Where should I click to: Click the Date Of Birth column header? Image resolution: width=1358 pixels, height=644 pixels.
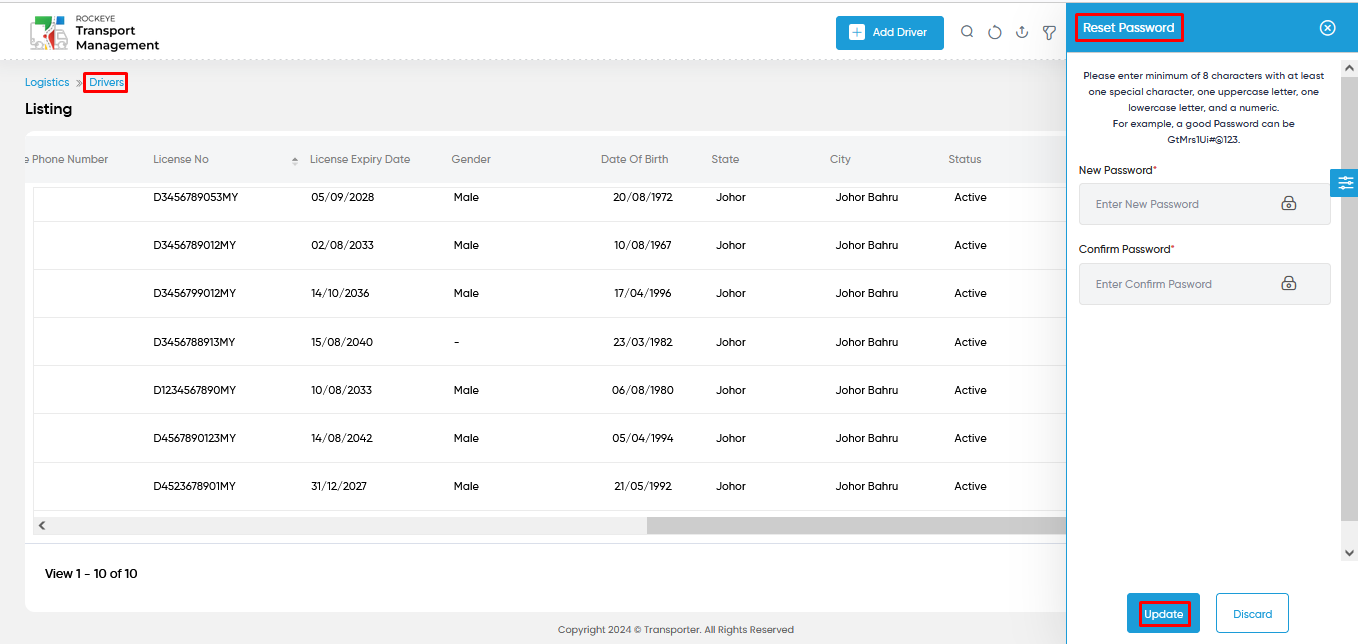634,160
